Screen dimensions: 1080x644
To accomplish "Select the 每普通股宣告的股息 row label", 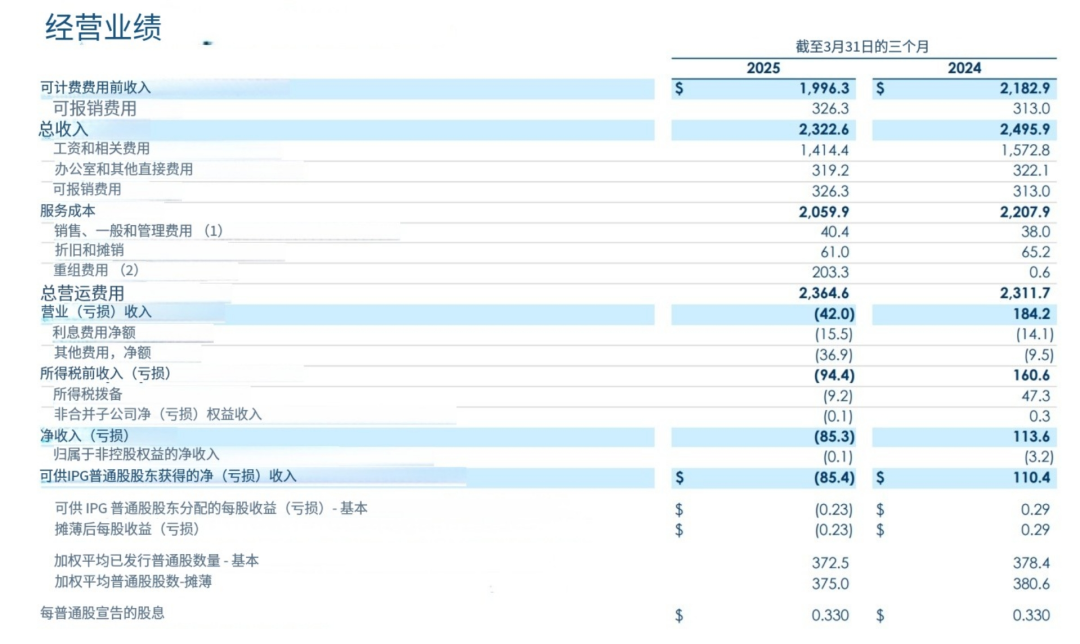I will pos(102,613).
